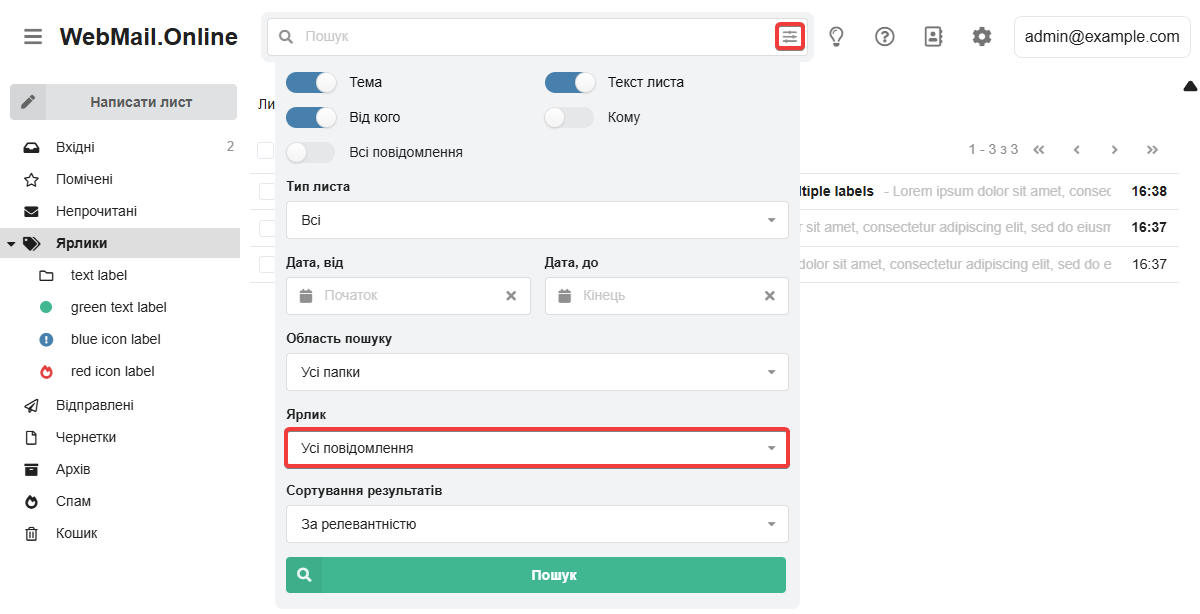This screenshot has height=614, width=1200.
Task: Toggle the 'Тема' search switch
Action: [311, 82]
